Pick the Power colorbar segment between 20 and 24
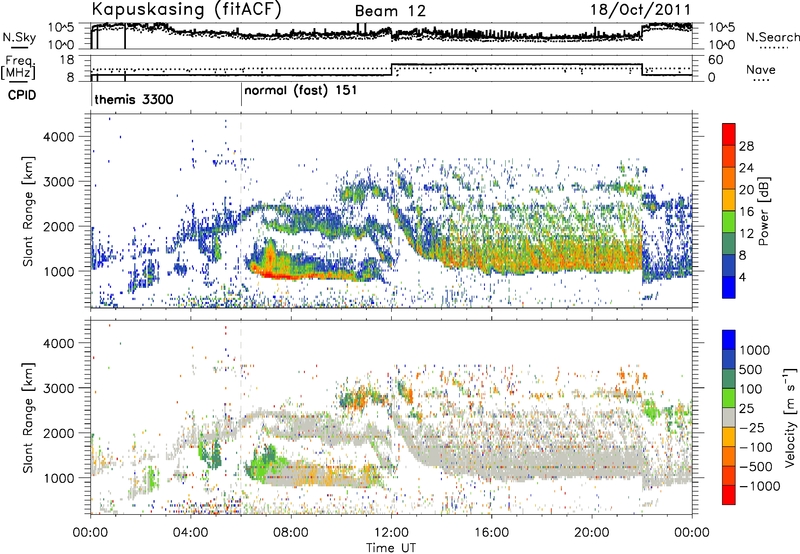The width and height of the screenshot is (800, 554). (x=729, y=178)
